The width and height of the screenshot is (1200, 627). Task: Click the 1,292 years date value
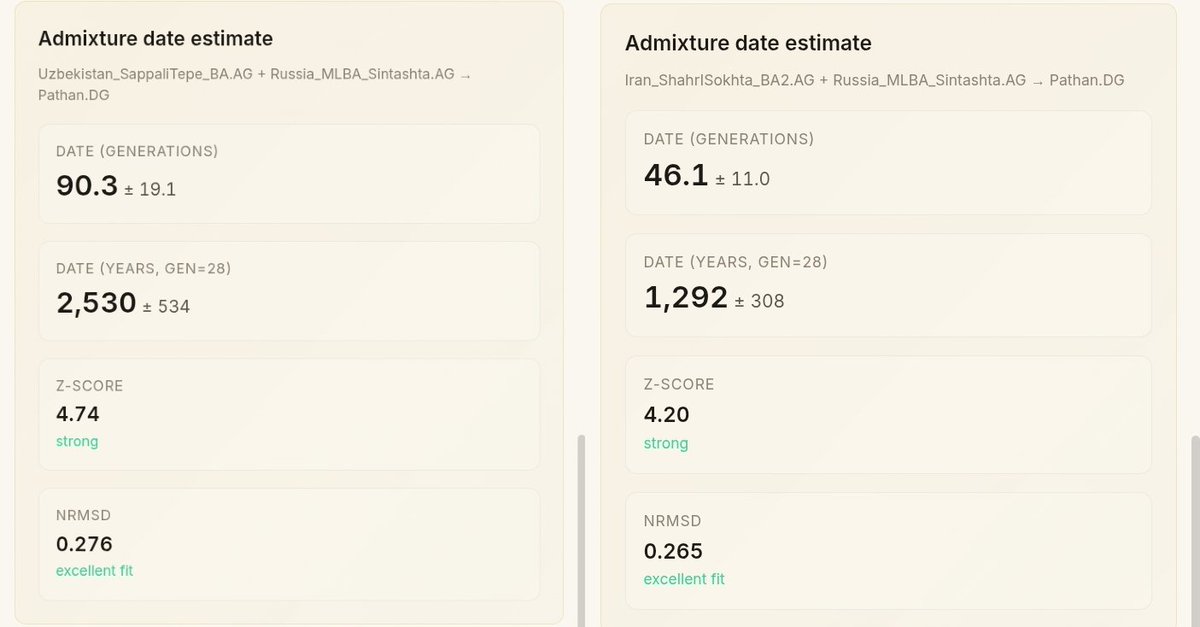[685, 297]
